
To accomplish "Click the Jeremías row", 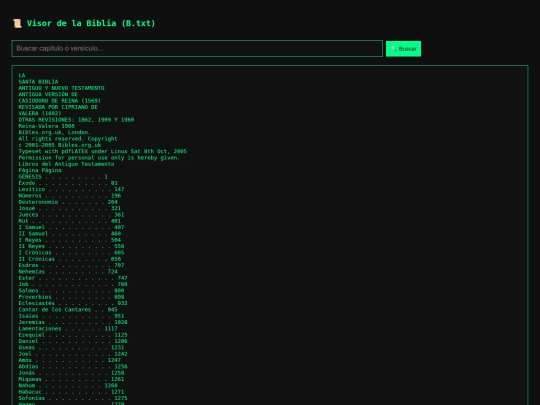I will [x=73, y=322].
